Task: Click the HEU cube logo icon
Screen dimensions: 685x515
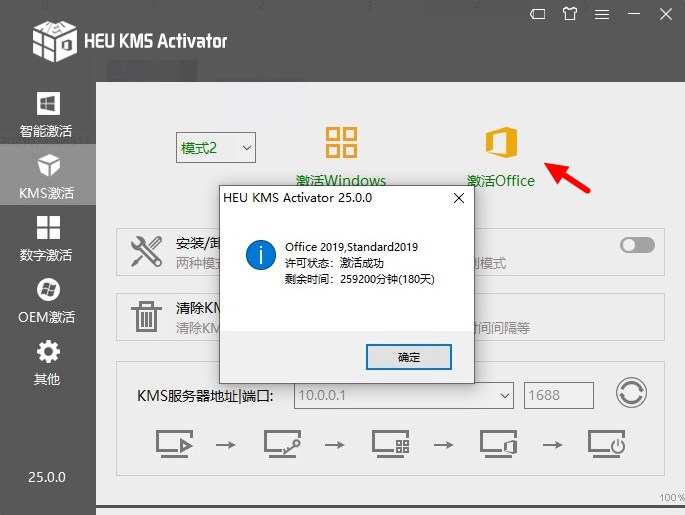Action: point(55,41)
